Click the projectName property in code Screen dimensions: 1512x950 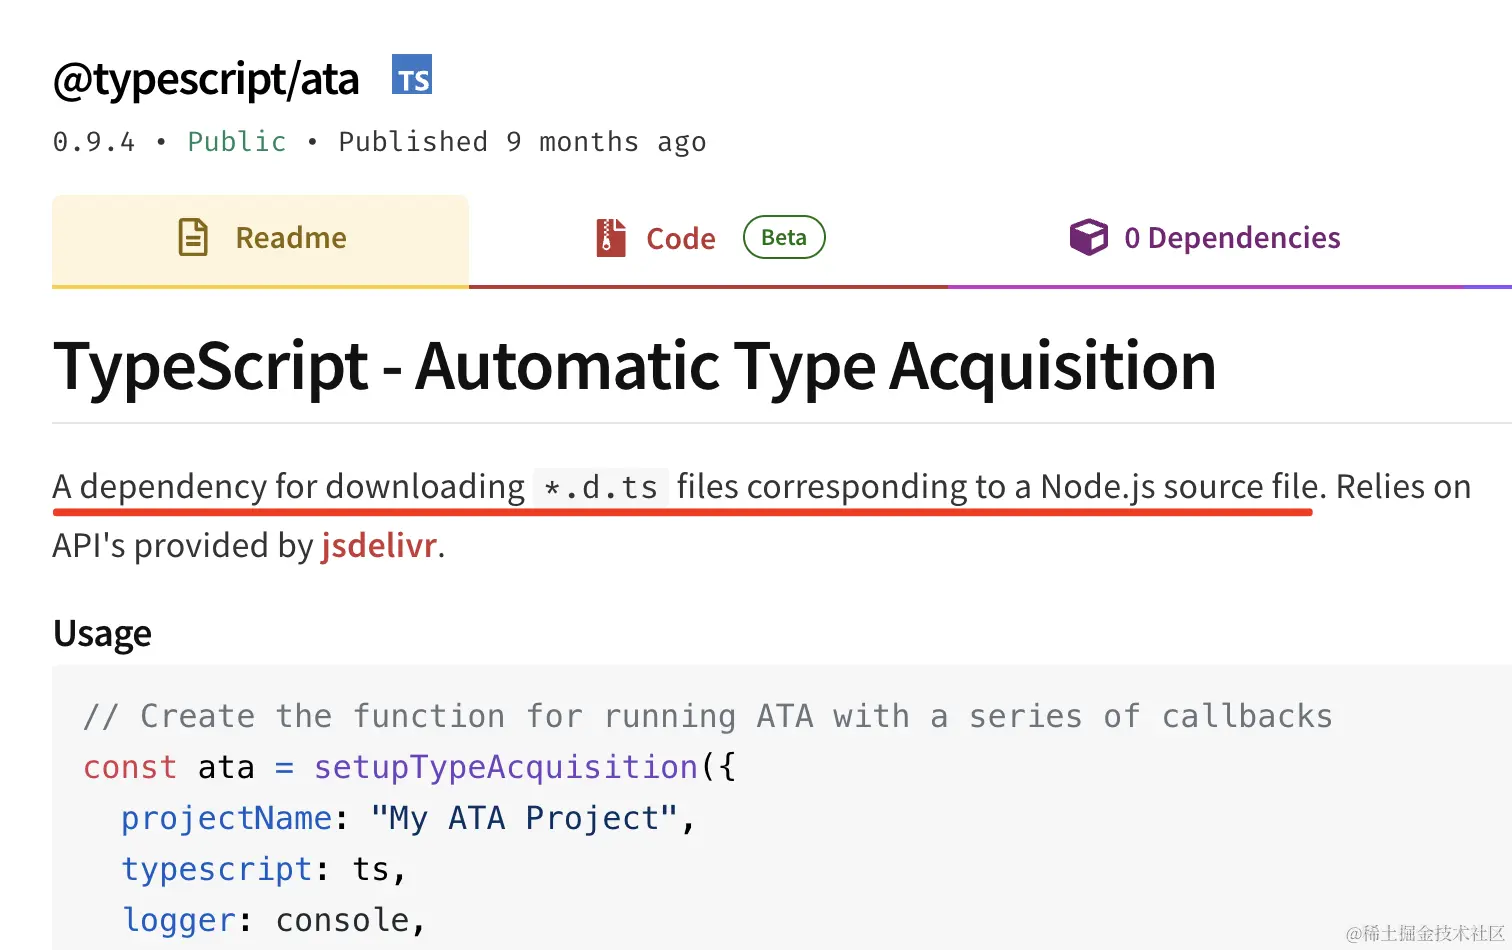(x=226, y=818)
